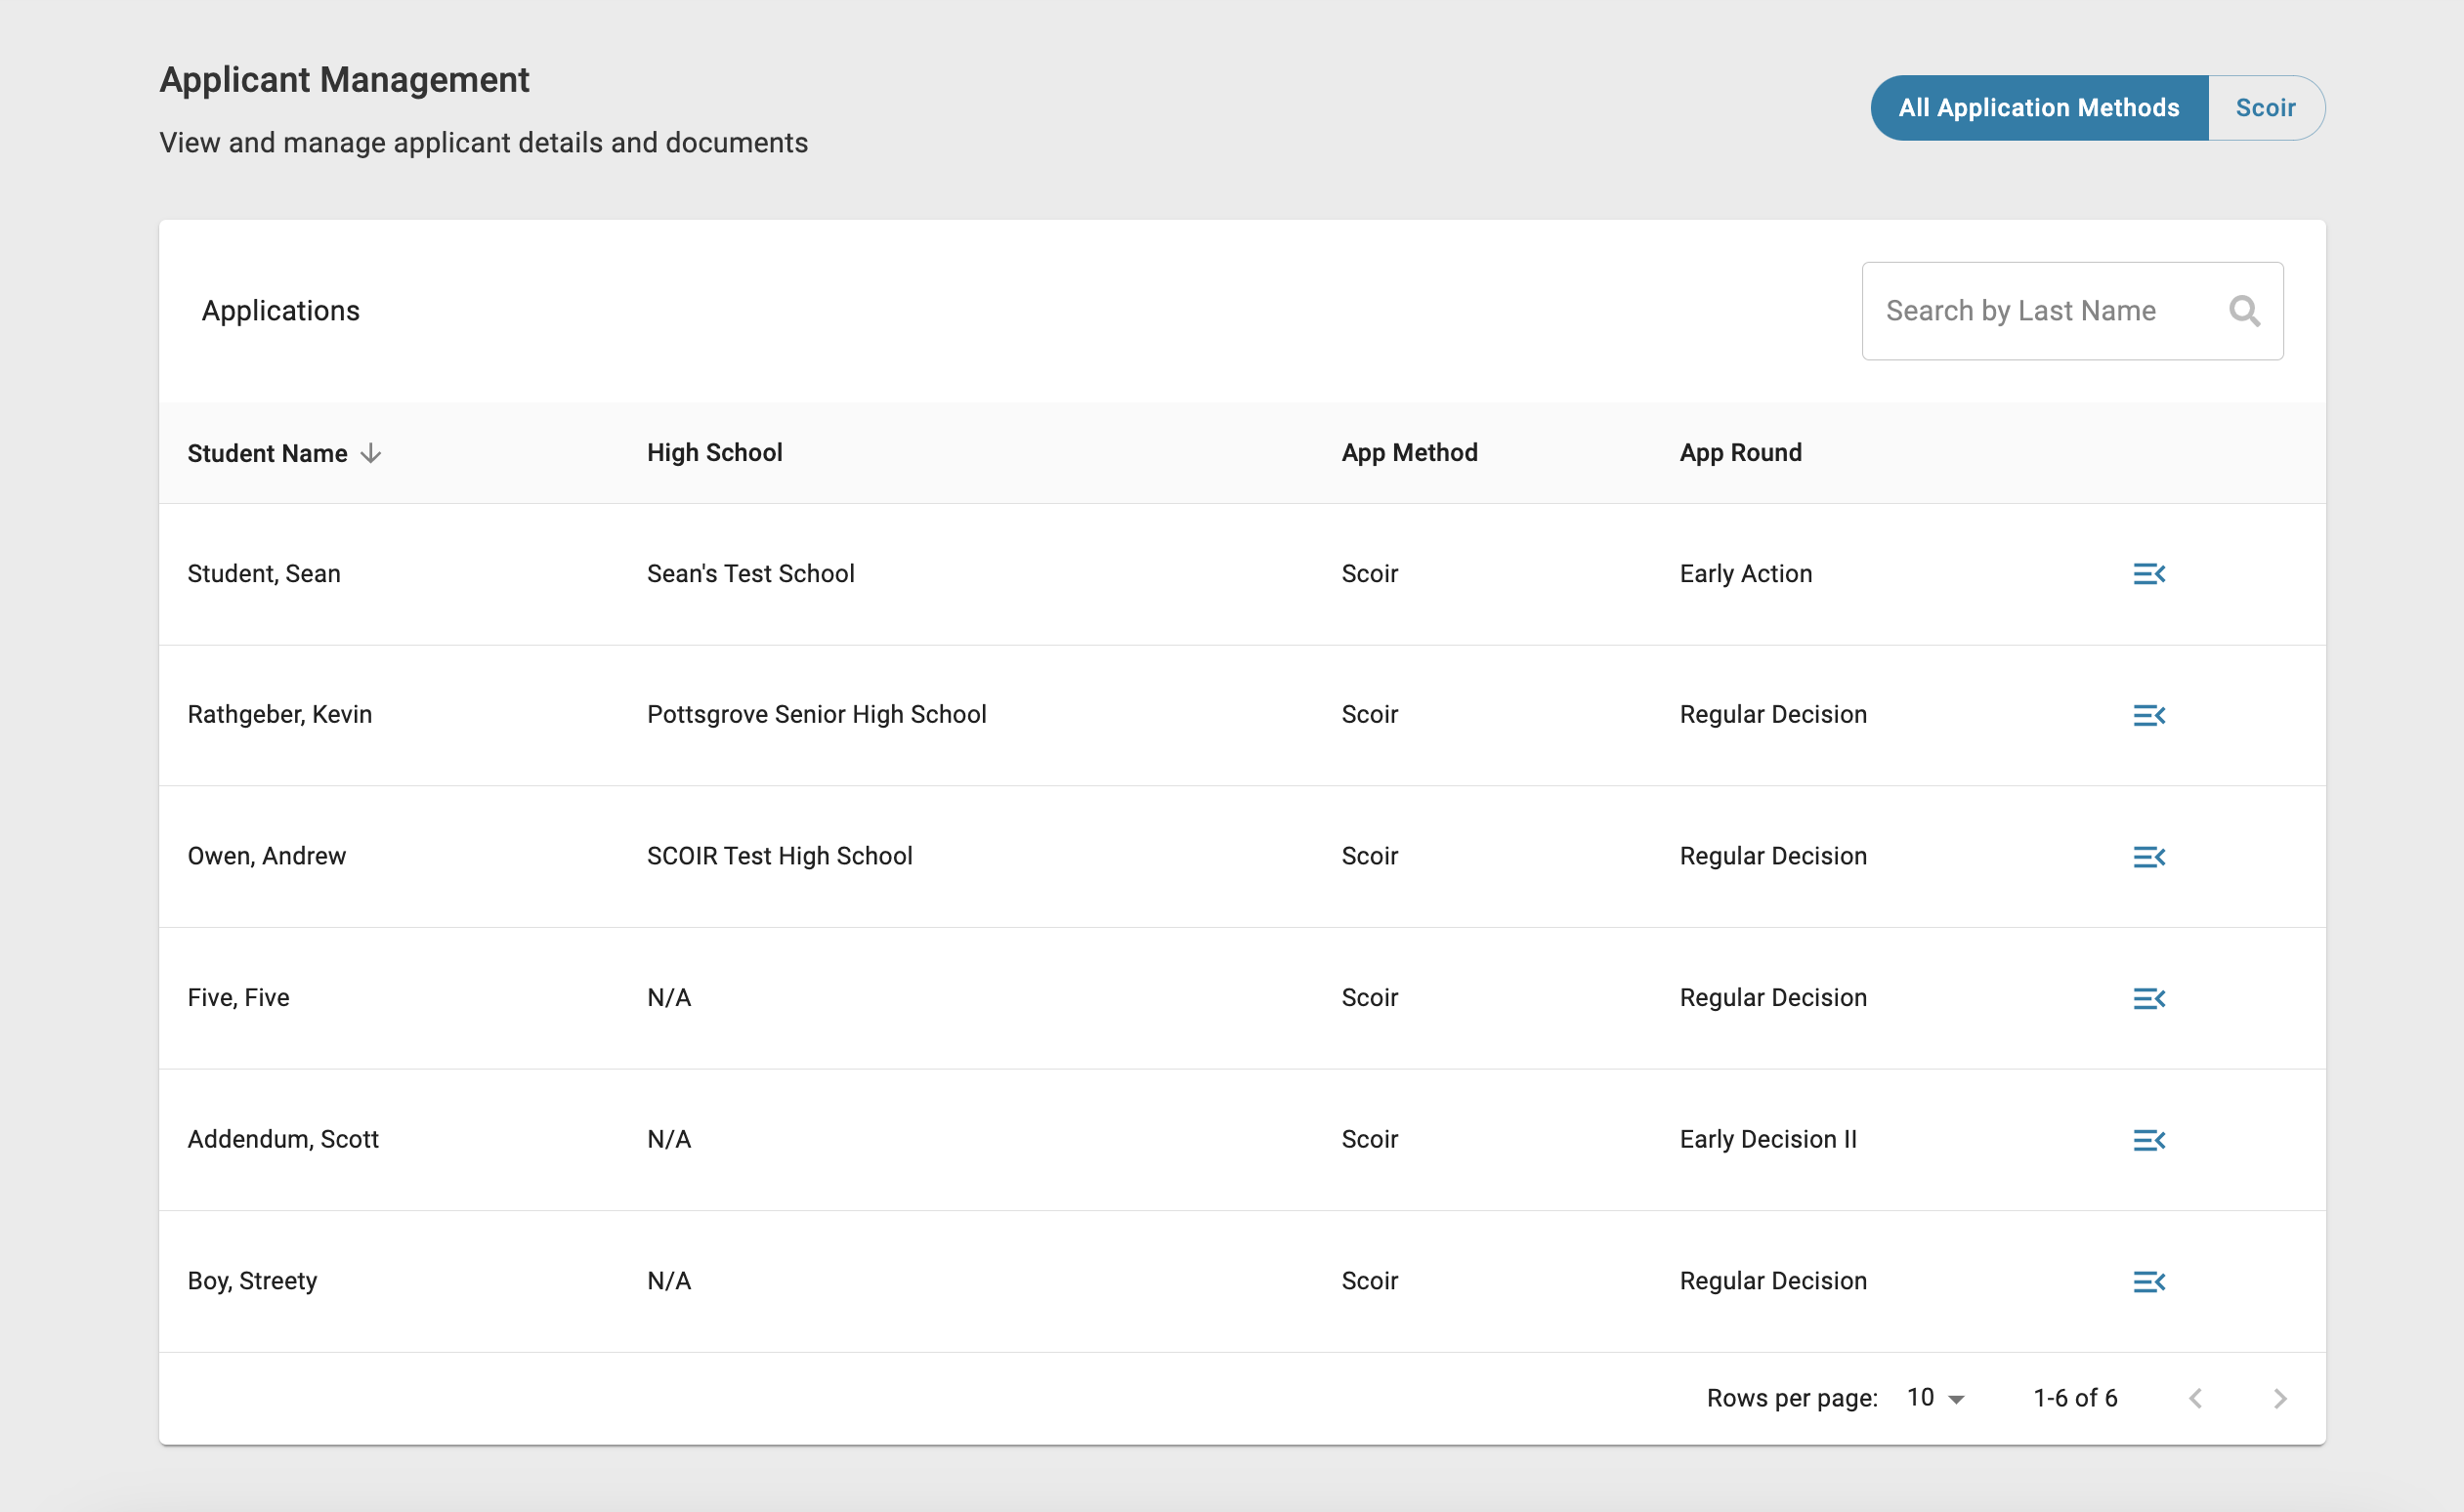Click Regular Decision in Rathgeber row
Viewport: 2464px width, 1512px height.
click(1773, 714)
